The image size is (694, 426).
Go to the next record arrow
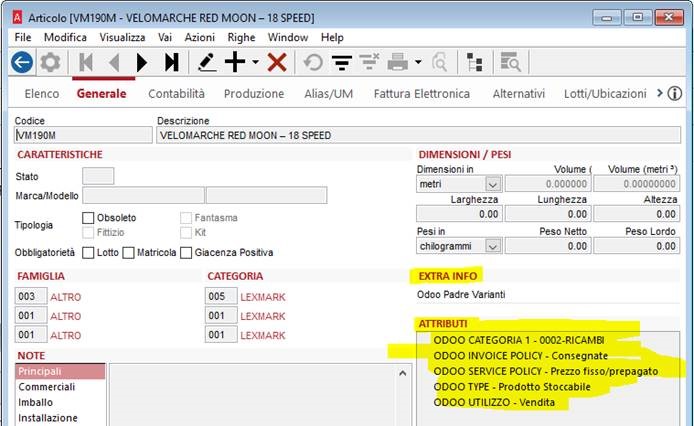point(142,62)
